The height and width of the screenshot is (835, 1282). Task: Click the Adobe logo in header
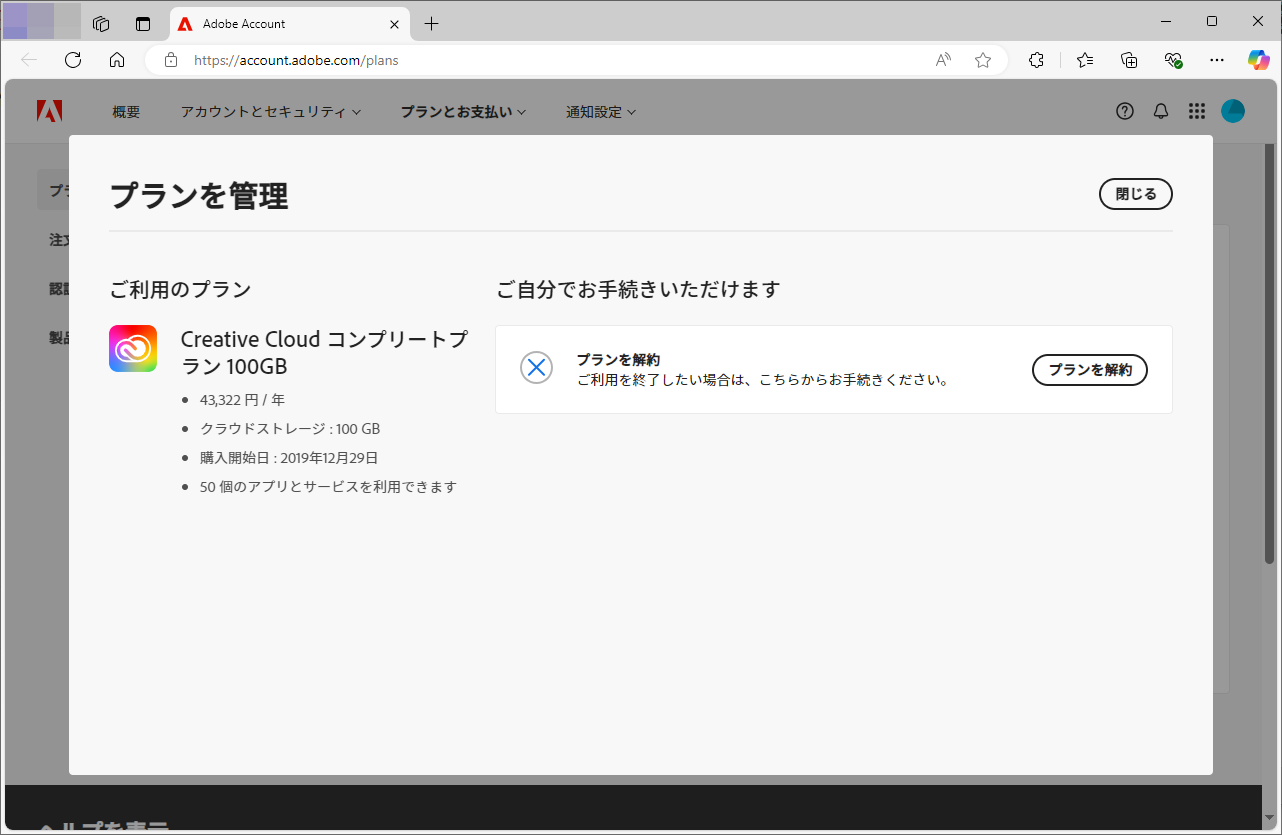(50, 111)
